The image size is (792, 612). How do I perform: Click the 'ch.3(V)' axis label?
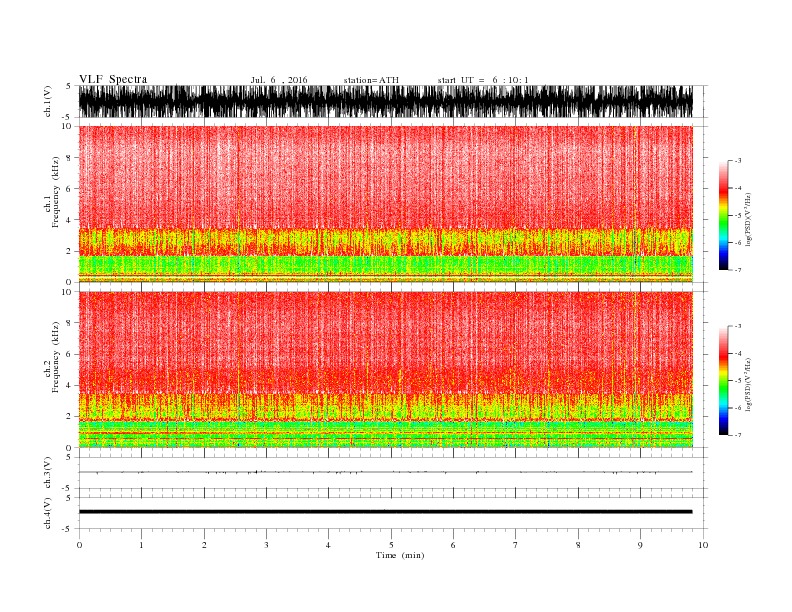(48, 473)
